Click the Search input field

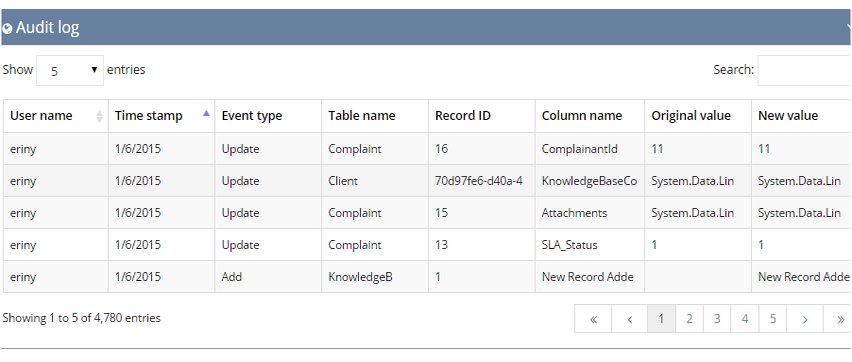805,70
